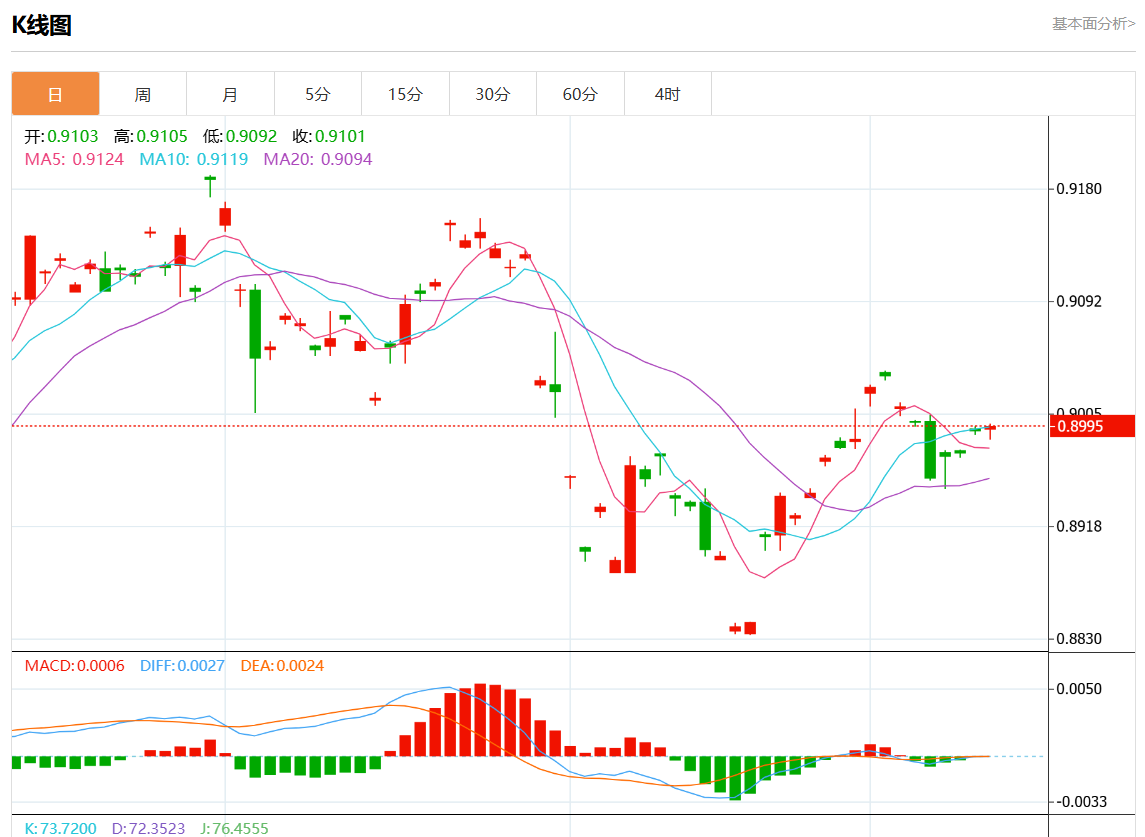
Task: Click the MA20: 0.9094 indicator label
Action: coord(318,159)
